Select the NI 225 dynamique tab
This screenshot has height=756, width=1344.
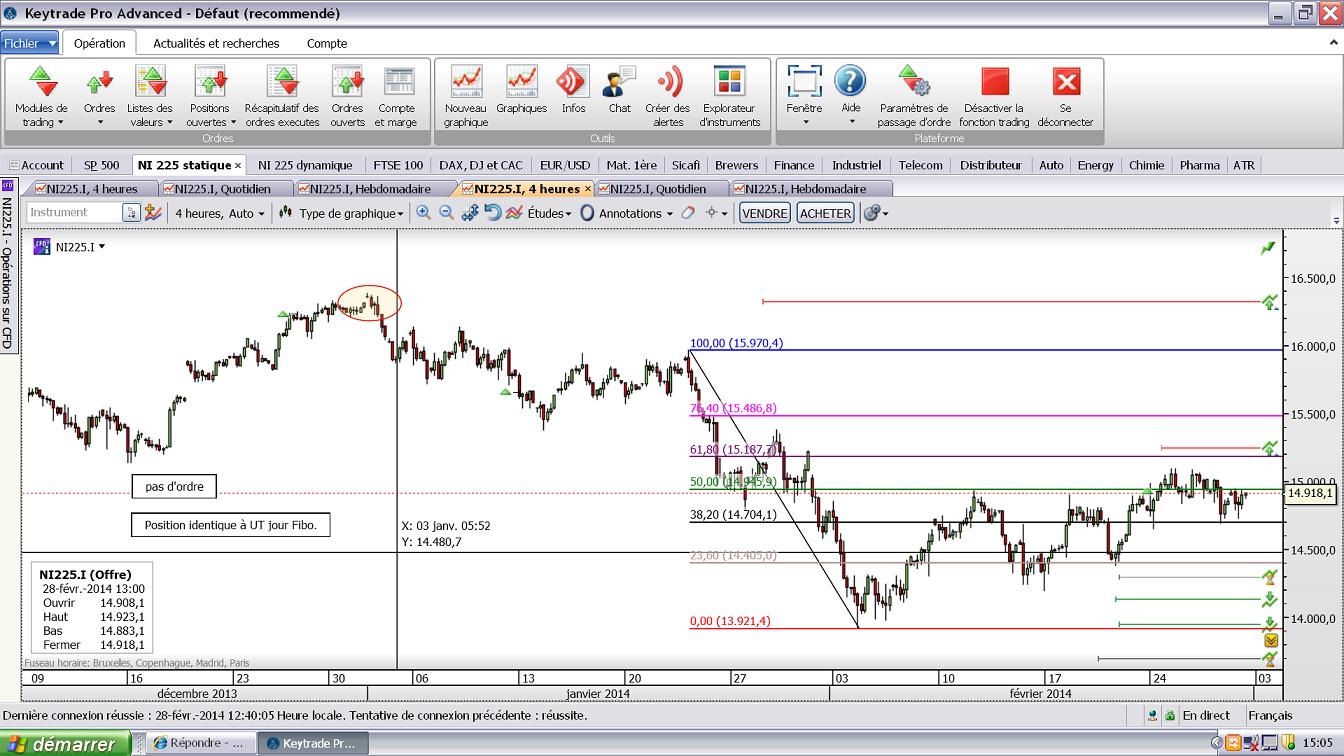305,165
